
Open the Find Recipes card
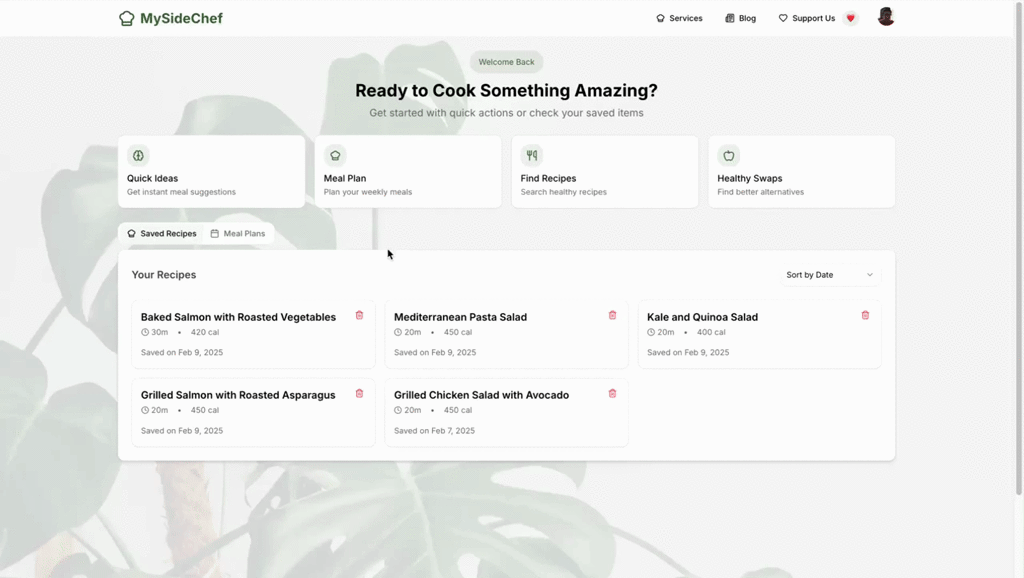605,172
